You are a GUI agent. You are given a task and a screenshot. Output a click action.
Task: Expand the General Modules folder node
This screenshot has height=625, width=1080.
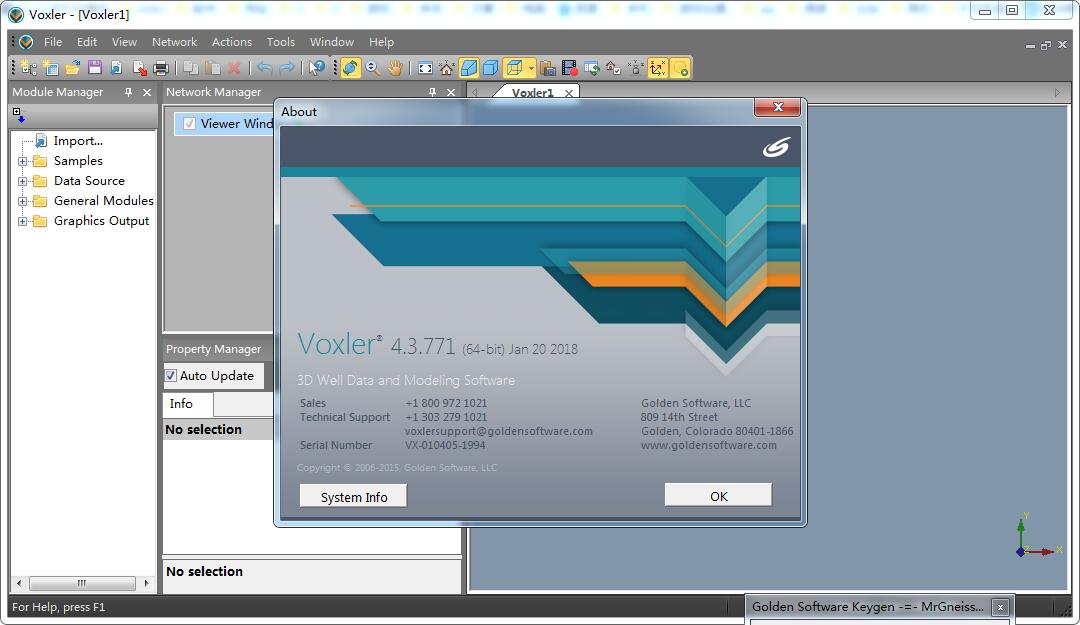click(23, 201)
